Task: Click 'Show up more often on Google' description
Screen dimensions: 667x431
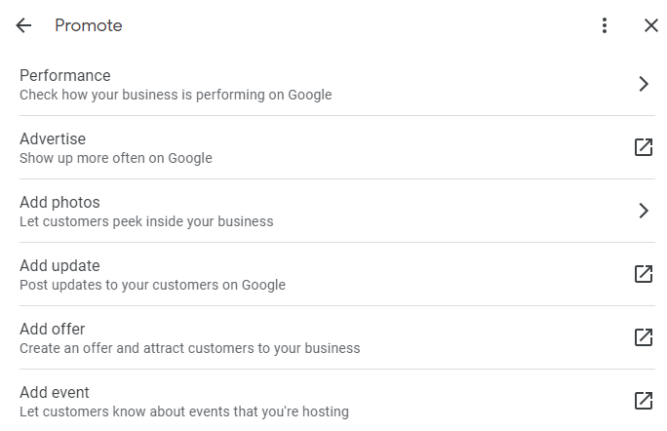Action: (116, 158)
